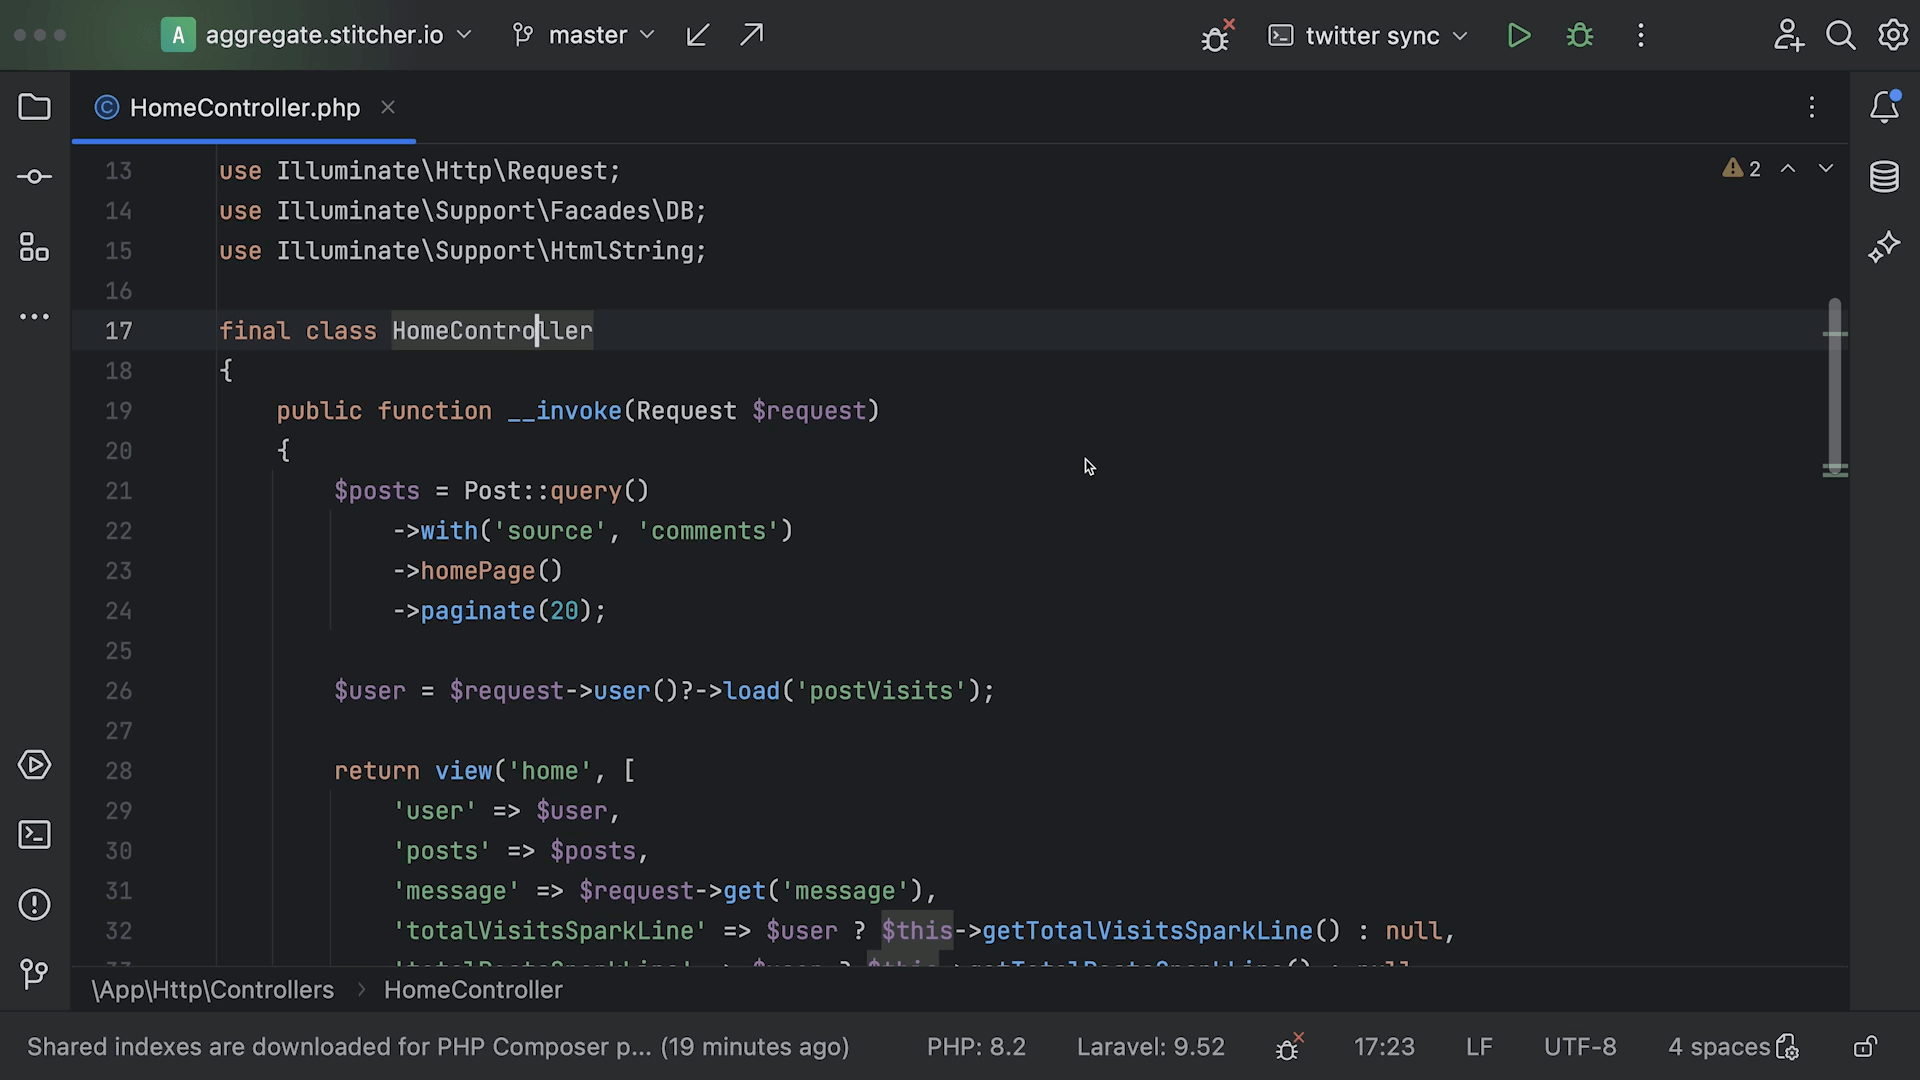Click the HomeController breadcrumb item
The width and height of the screenshot is (1920, 1080).
[473, 990]
